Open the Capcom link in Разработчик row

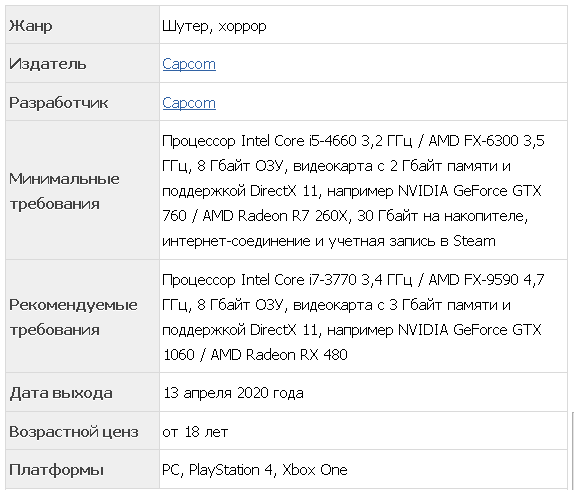[x=189, y=103]
